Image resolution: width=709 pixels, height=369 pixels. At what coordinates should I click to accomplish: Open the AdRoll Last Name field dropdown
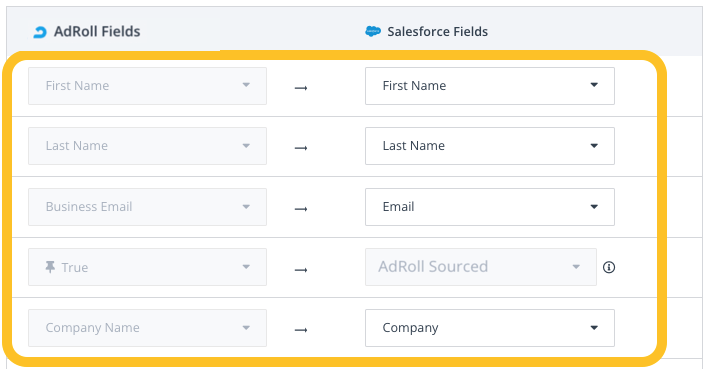[147, 146]
